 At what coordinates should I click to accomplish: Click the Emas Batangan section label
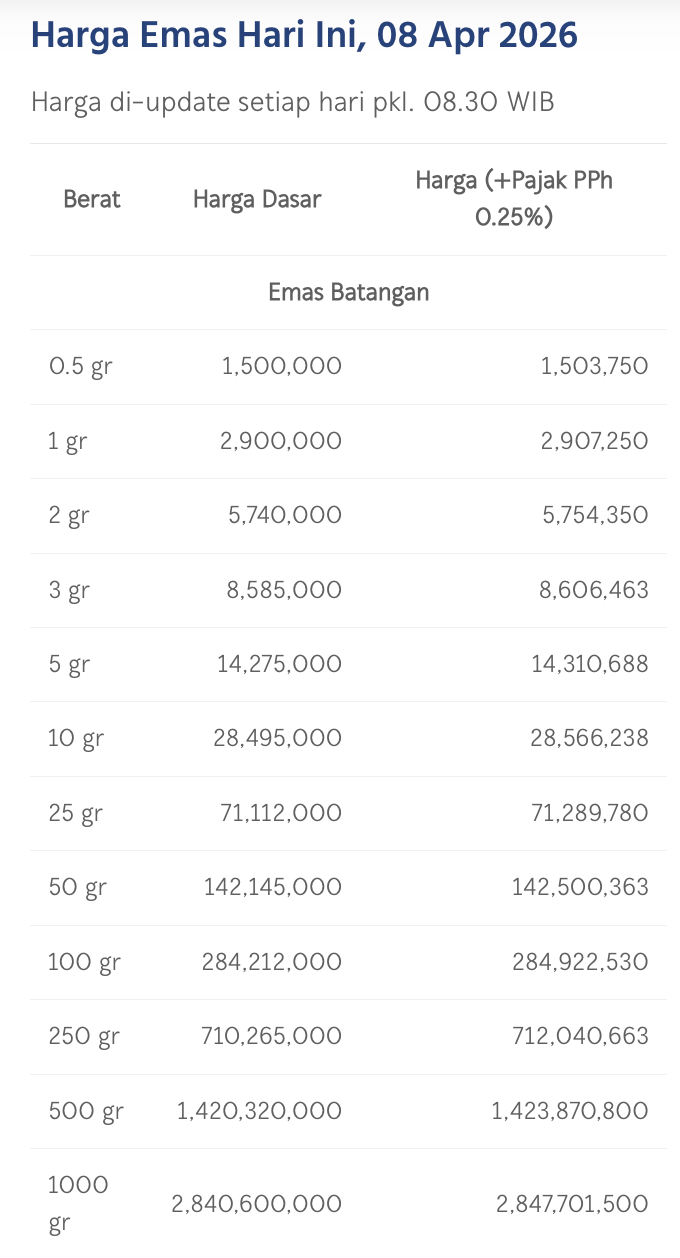pyautogui.click(x=348, y=292)
